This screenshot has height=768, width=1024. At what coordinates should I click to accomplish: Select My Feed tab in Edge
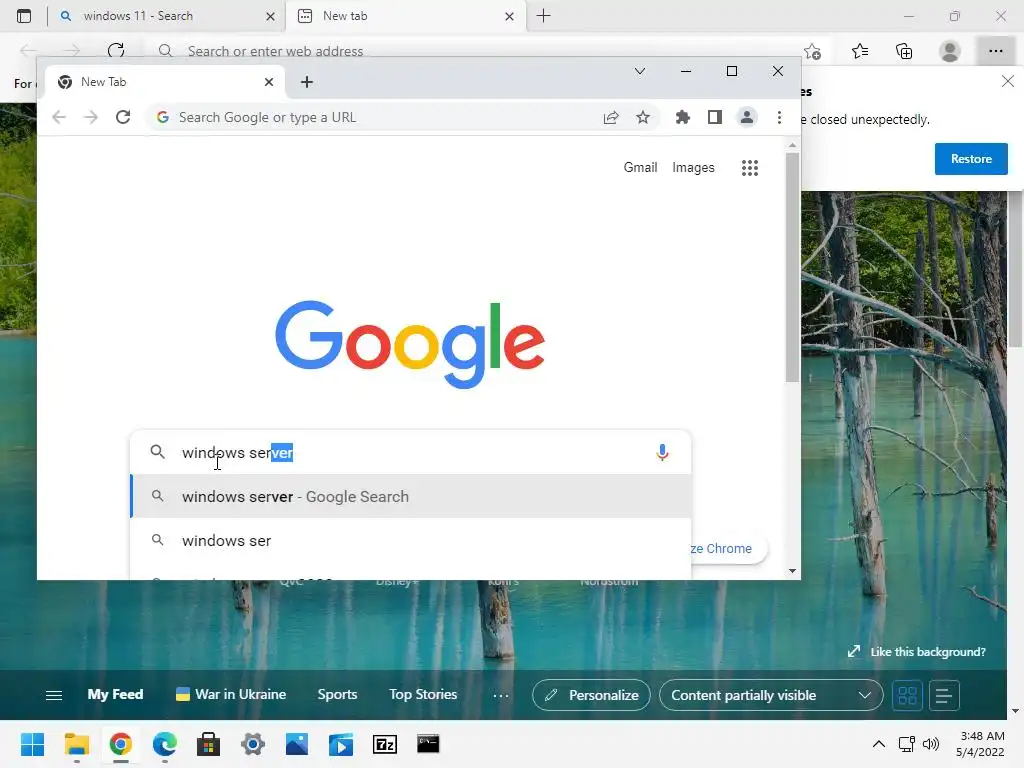[x=115, y=694]
